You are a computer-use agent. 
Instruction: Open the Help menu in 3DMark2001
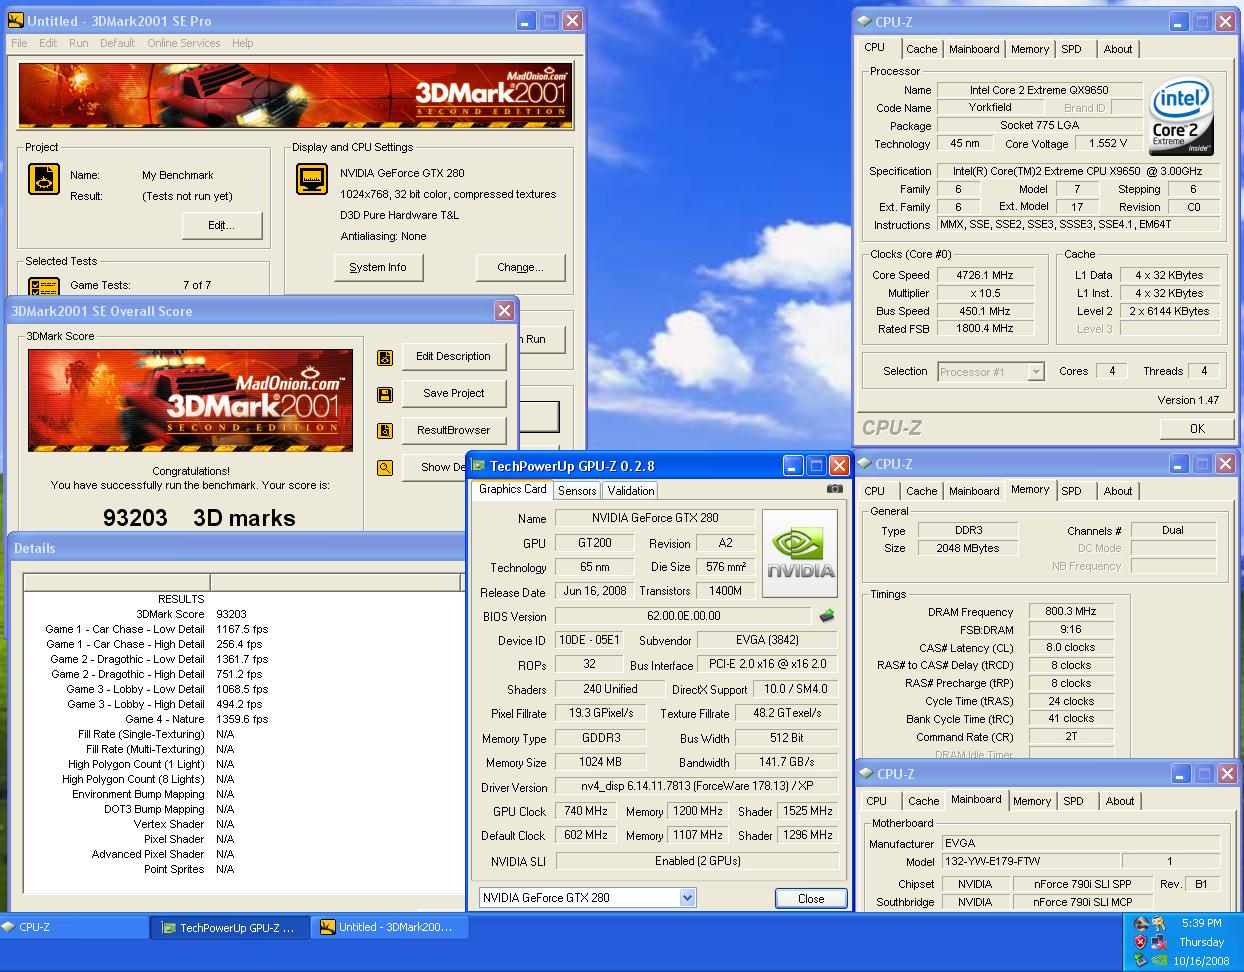click(242, 43)
